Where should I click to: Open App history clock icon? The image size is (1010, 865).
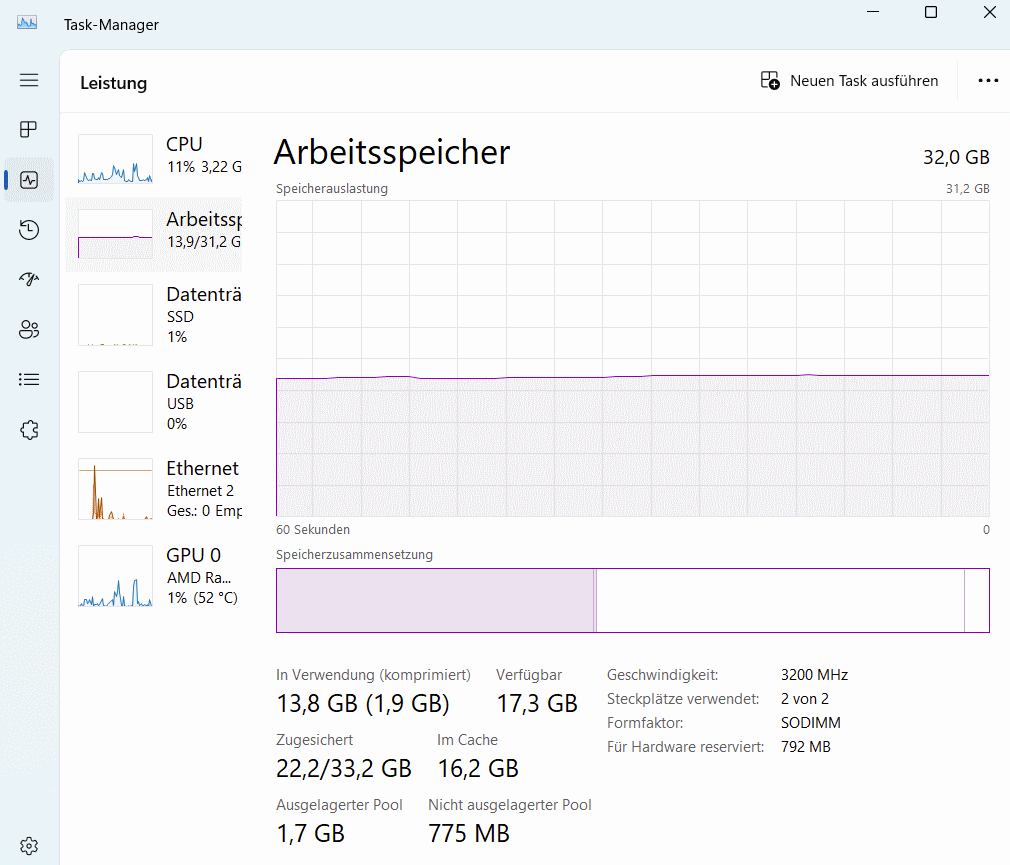pos(29,230)
